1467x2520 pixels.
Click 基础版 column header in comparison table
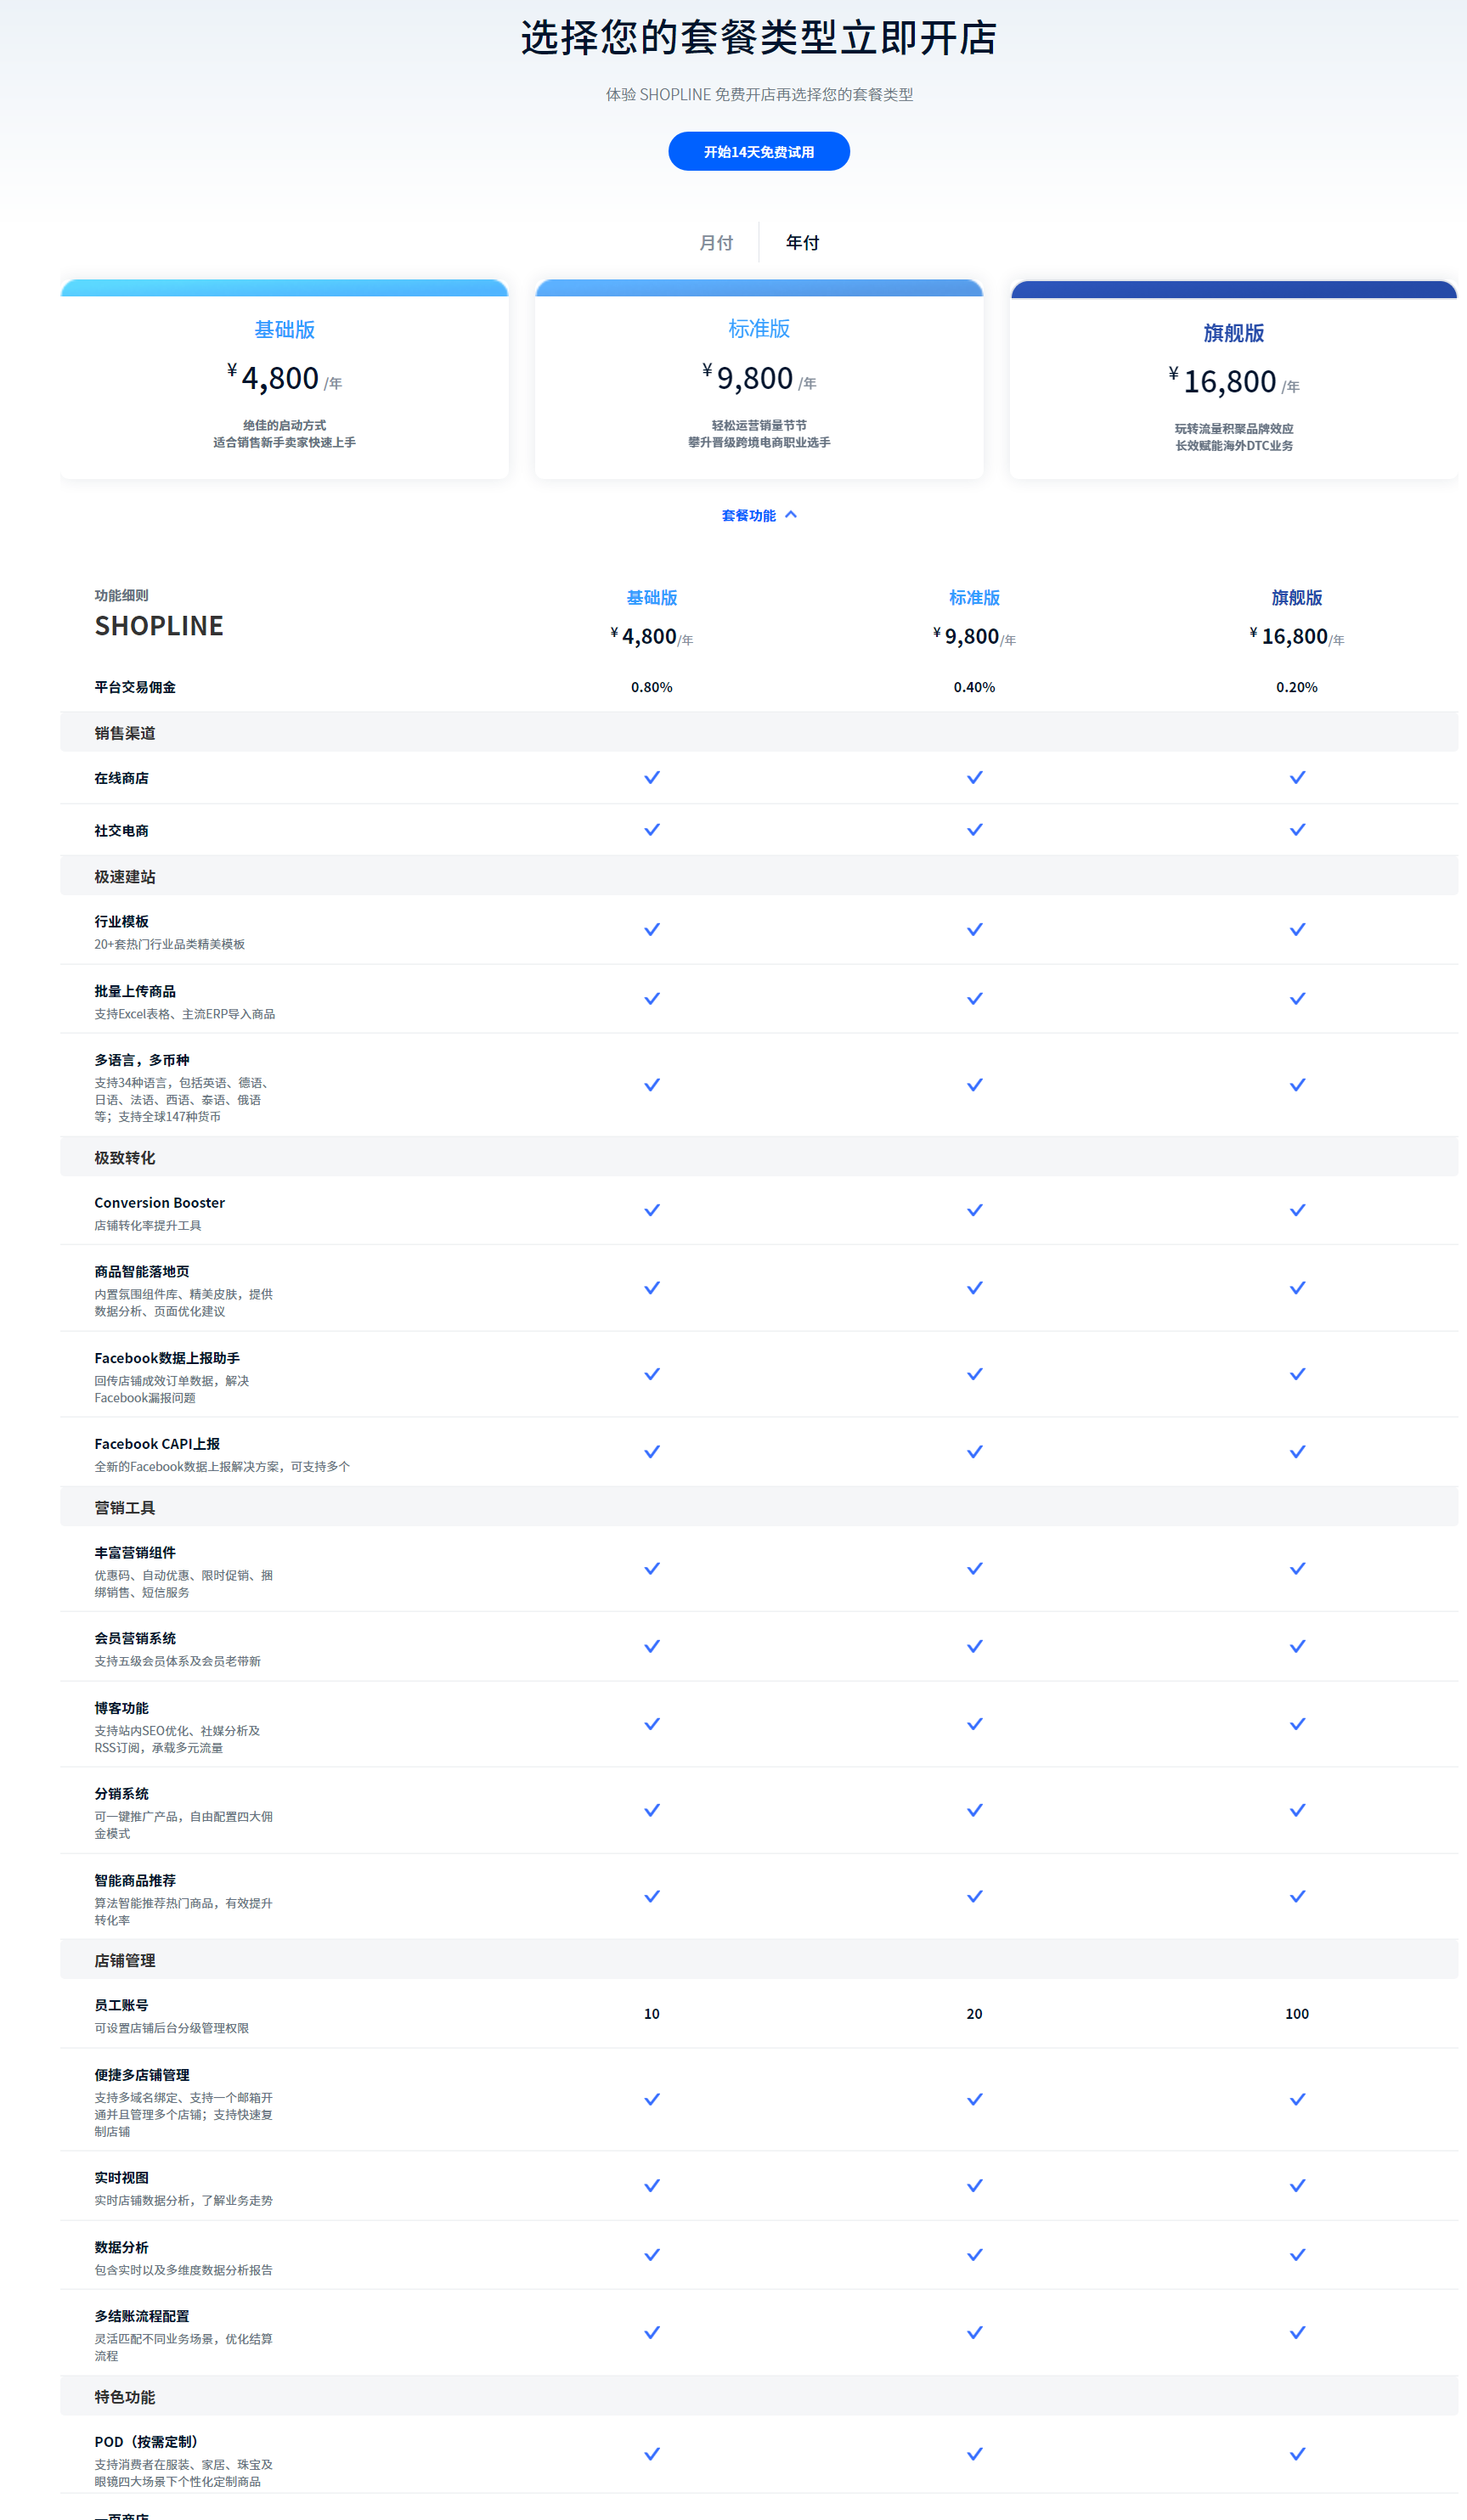[652, 597]
